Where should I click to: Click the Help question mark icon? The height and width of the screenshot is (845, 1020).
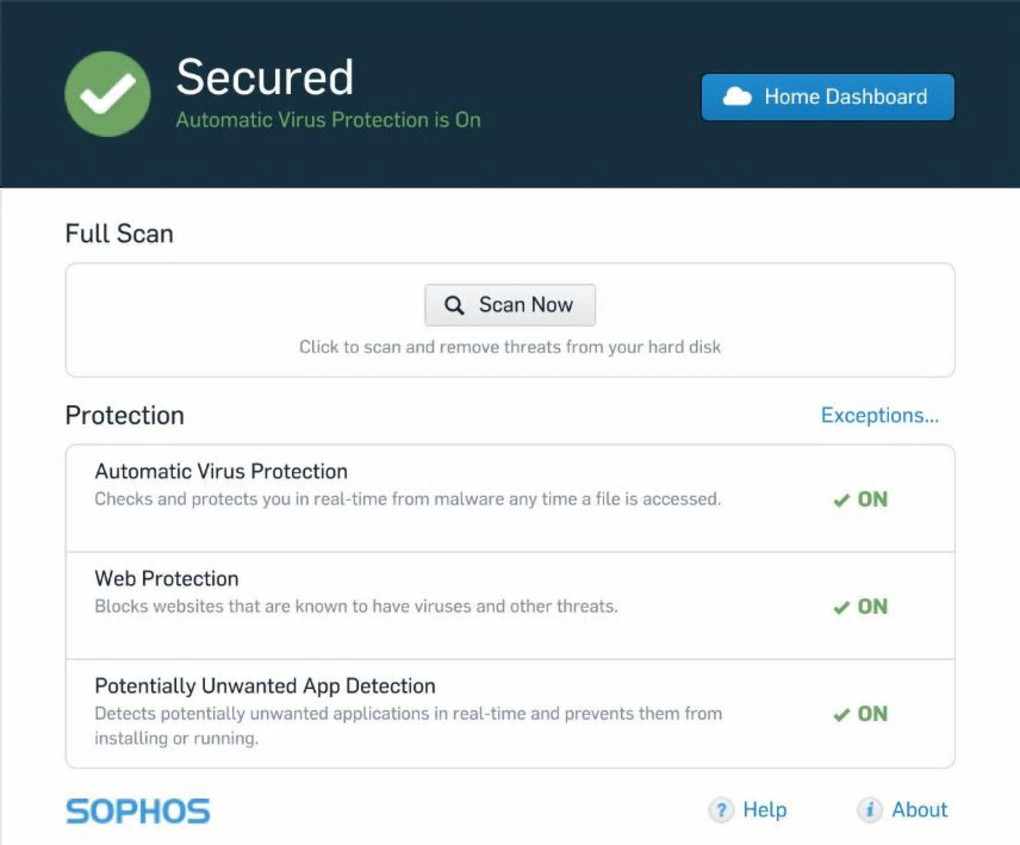tap(721, 810)
